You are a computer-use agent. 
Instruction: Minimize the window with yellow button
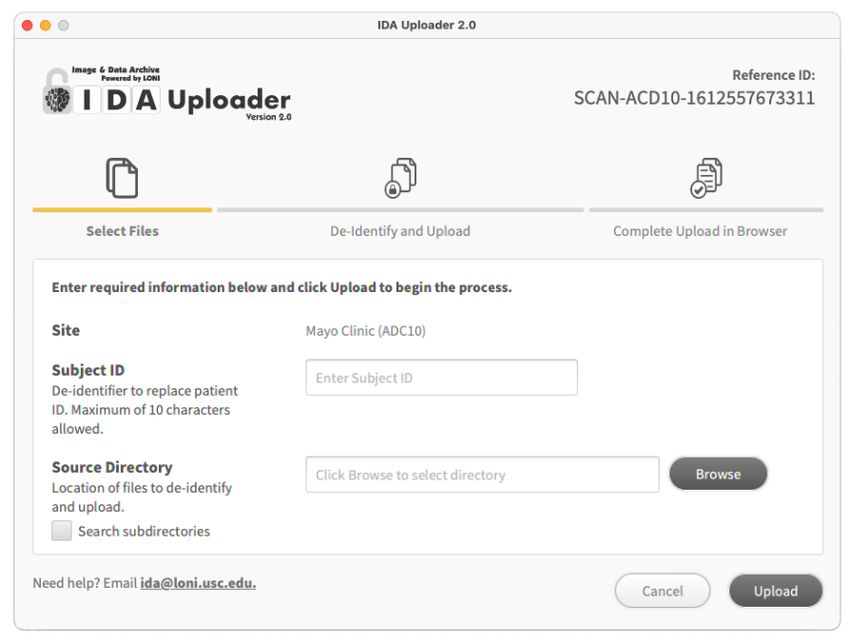(x=46, y=25)
